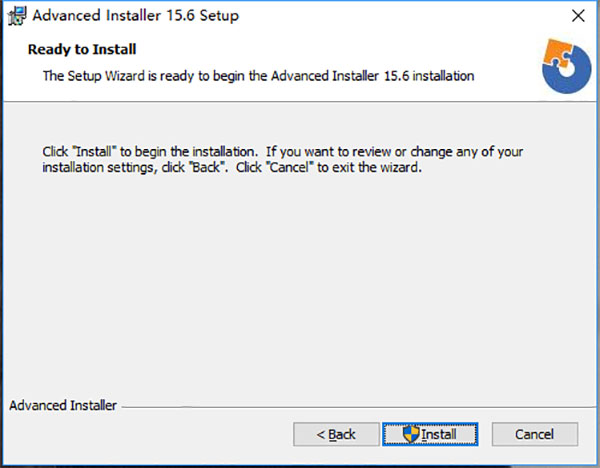Click the 'Setup Wizard is ready' subtitle text
Viewport: 600px width, 468px height.
[258, 76]
